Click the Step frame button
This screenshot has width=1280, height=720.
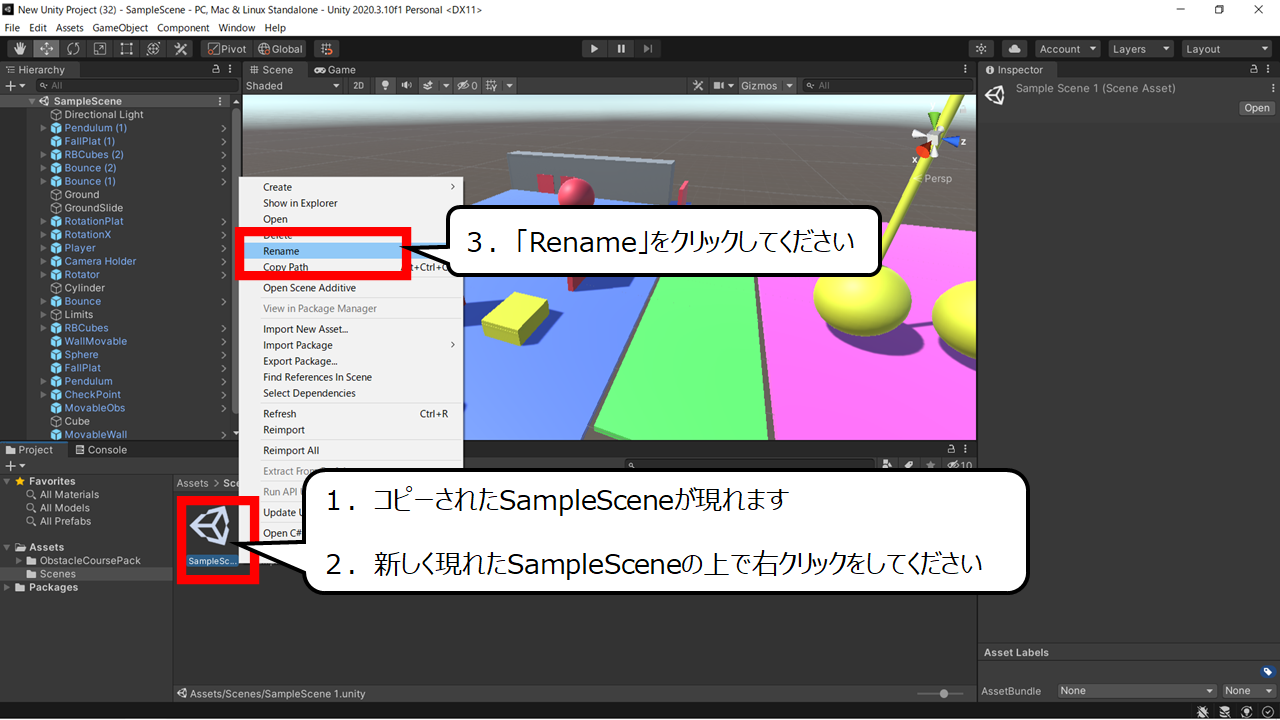648,49
